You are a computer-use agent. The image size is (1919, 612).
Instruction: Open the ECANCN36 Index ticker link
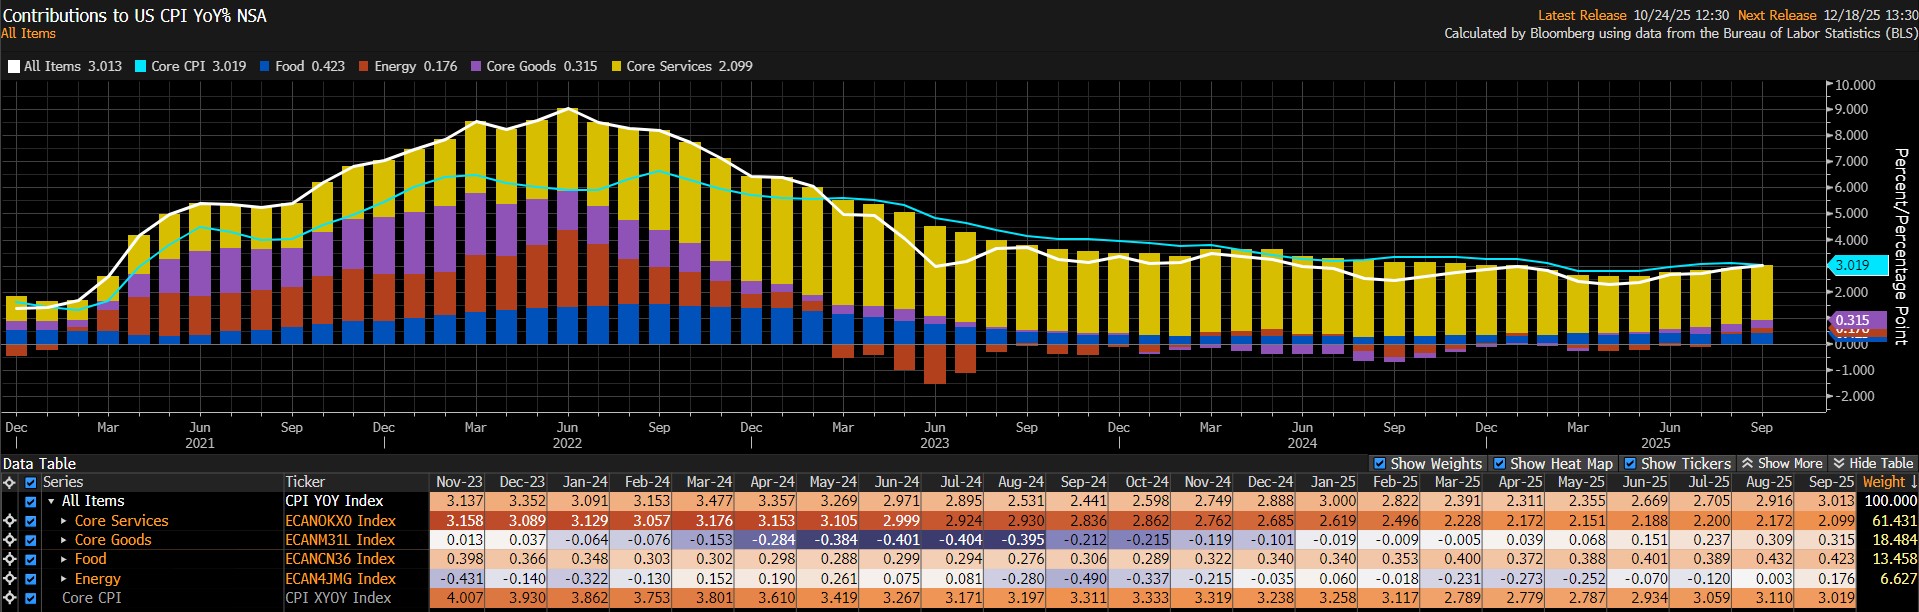coord(340,559)
